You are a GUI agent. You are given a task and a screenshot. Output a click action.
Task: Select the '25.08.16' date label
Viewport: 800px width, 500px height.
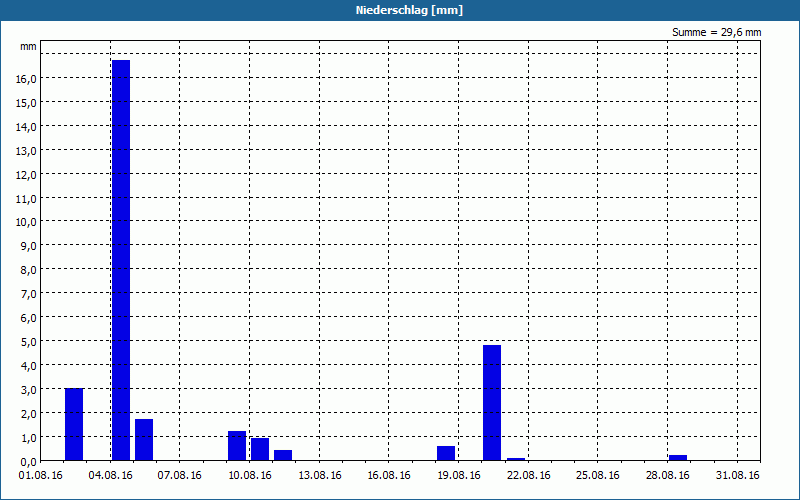coord(598,476)
